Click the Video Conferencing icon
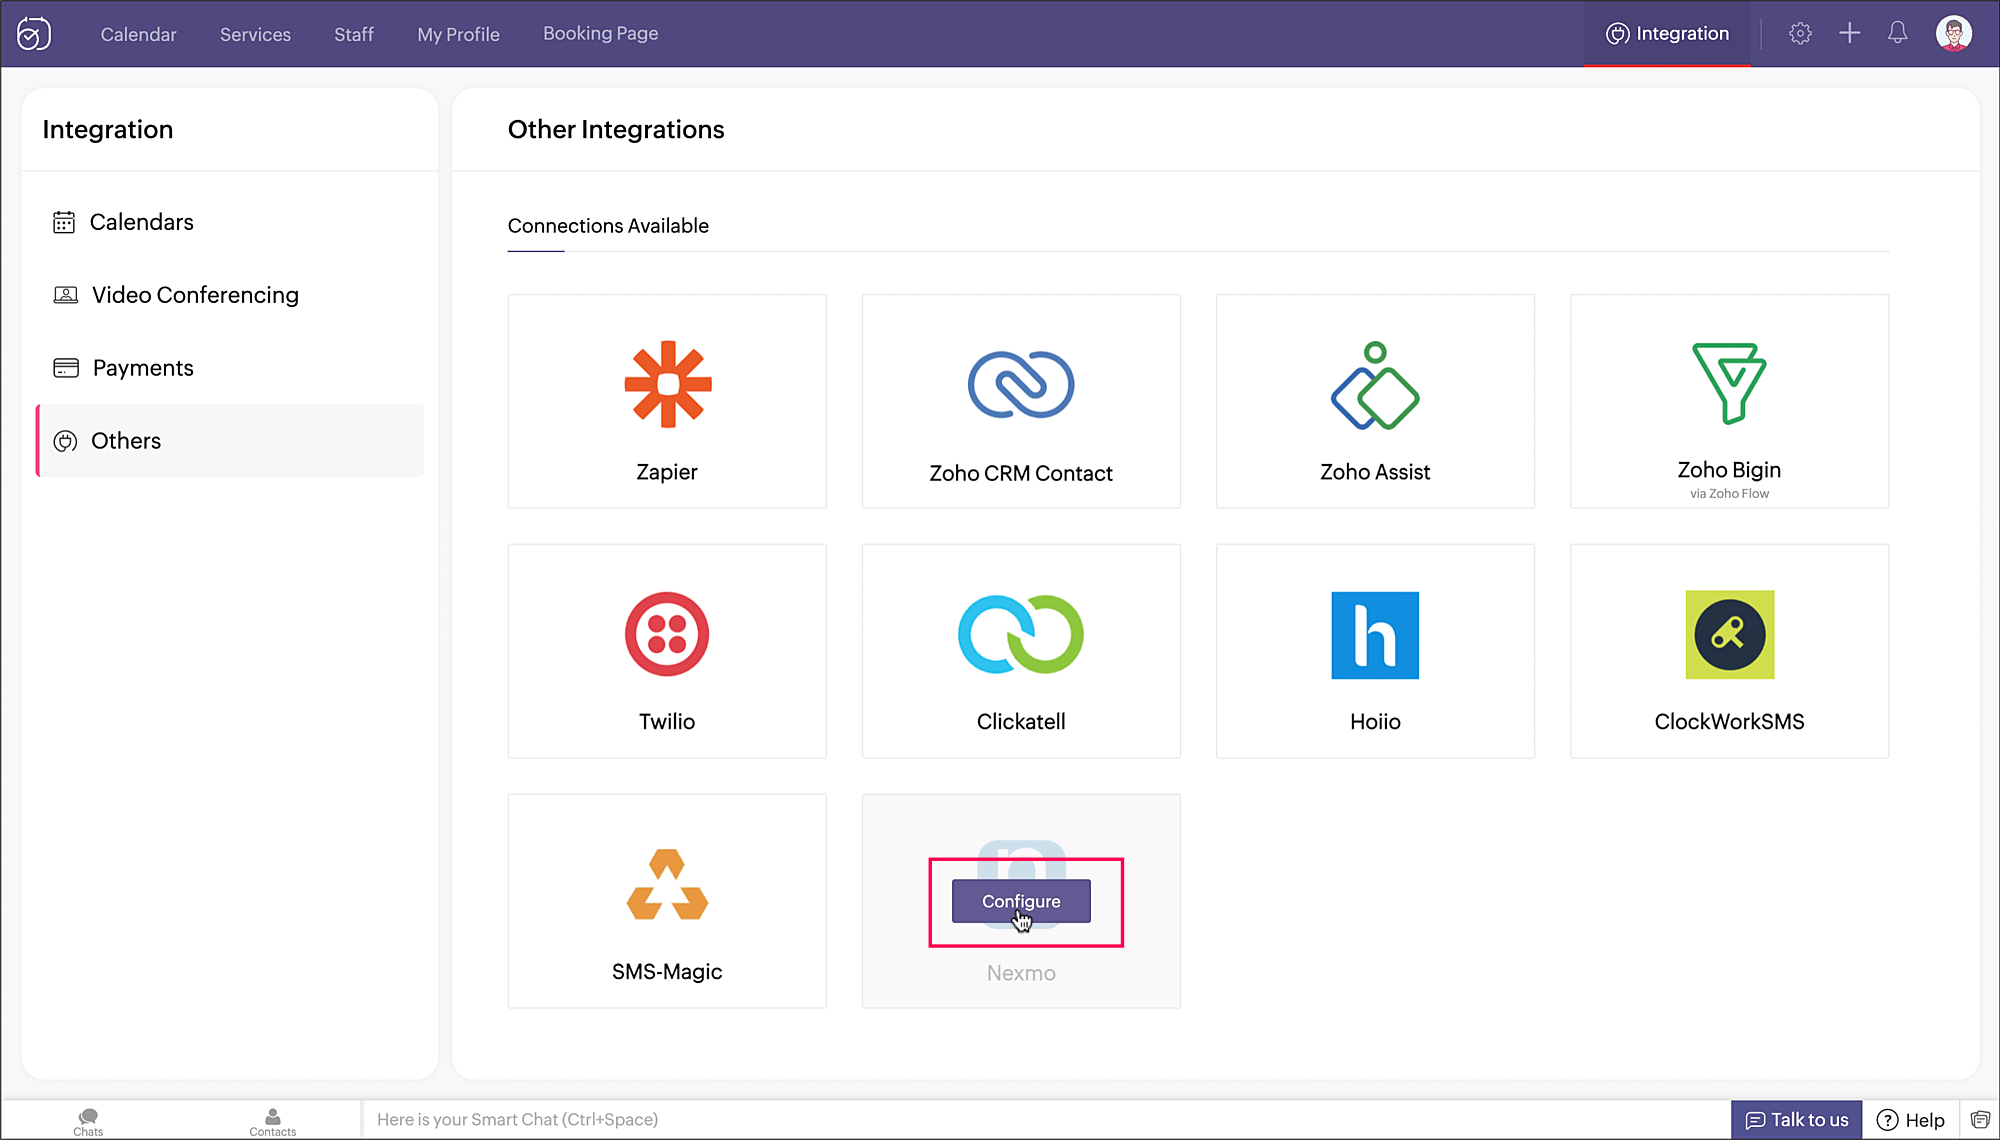This screenshot has height=1140, width=2000. coord(65,295)
